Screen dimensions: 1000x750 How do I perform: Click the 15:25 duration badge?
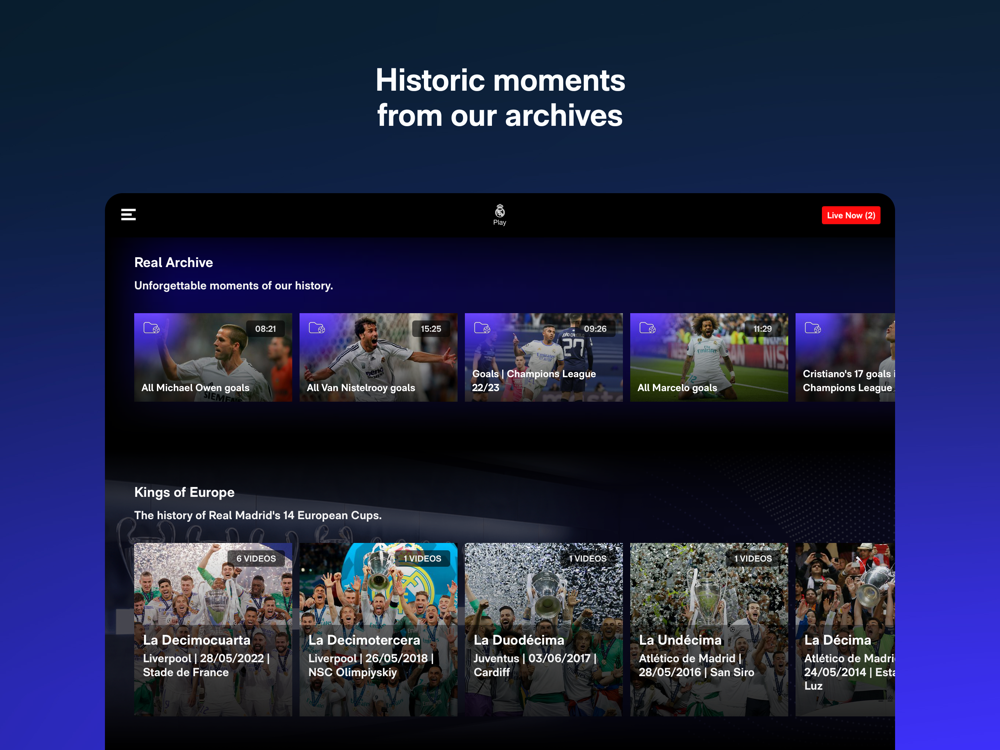[430, 328]
